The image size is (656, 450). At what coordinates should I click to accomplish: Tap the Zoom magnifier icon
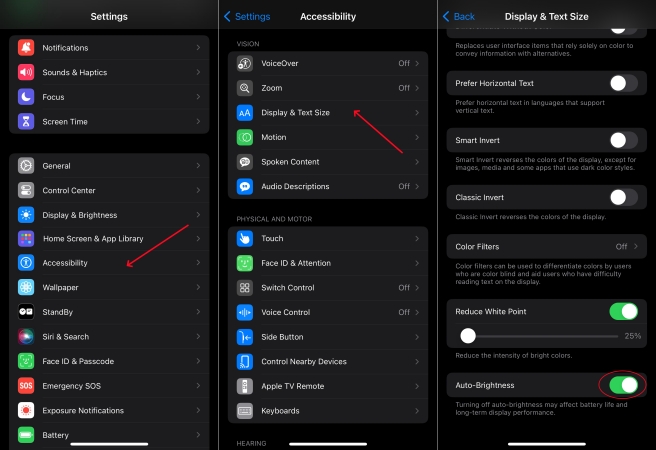tap(245, 88)
